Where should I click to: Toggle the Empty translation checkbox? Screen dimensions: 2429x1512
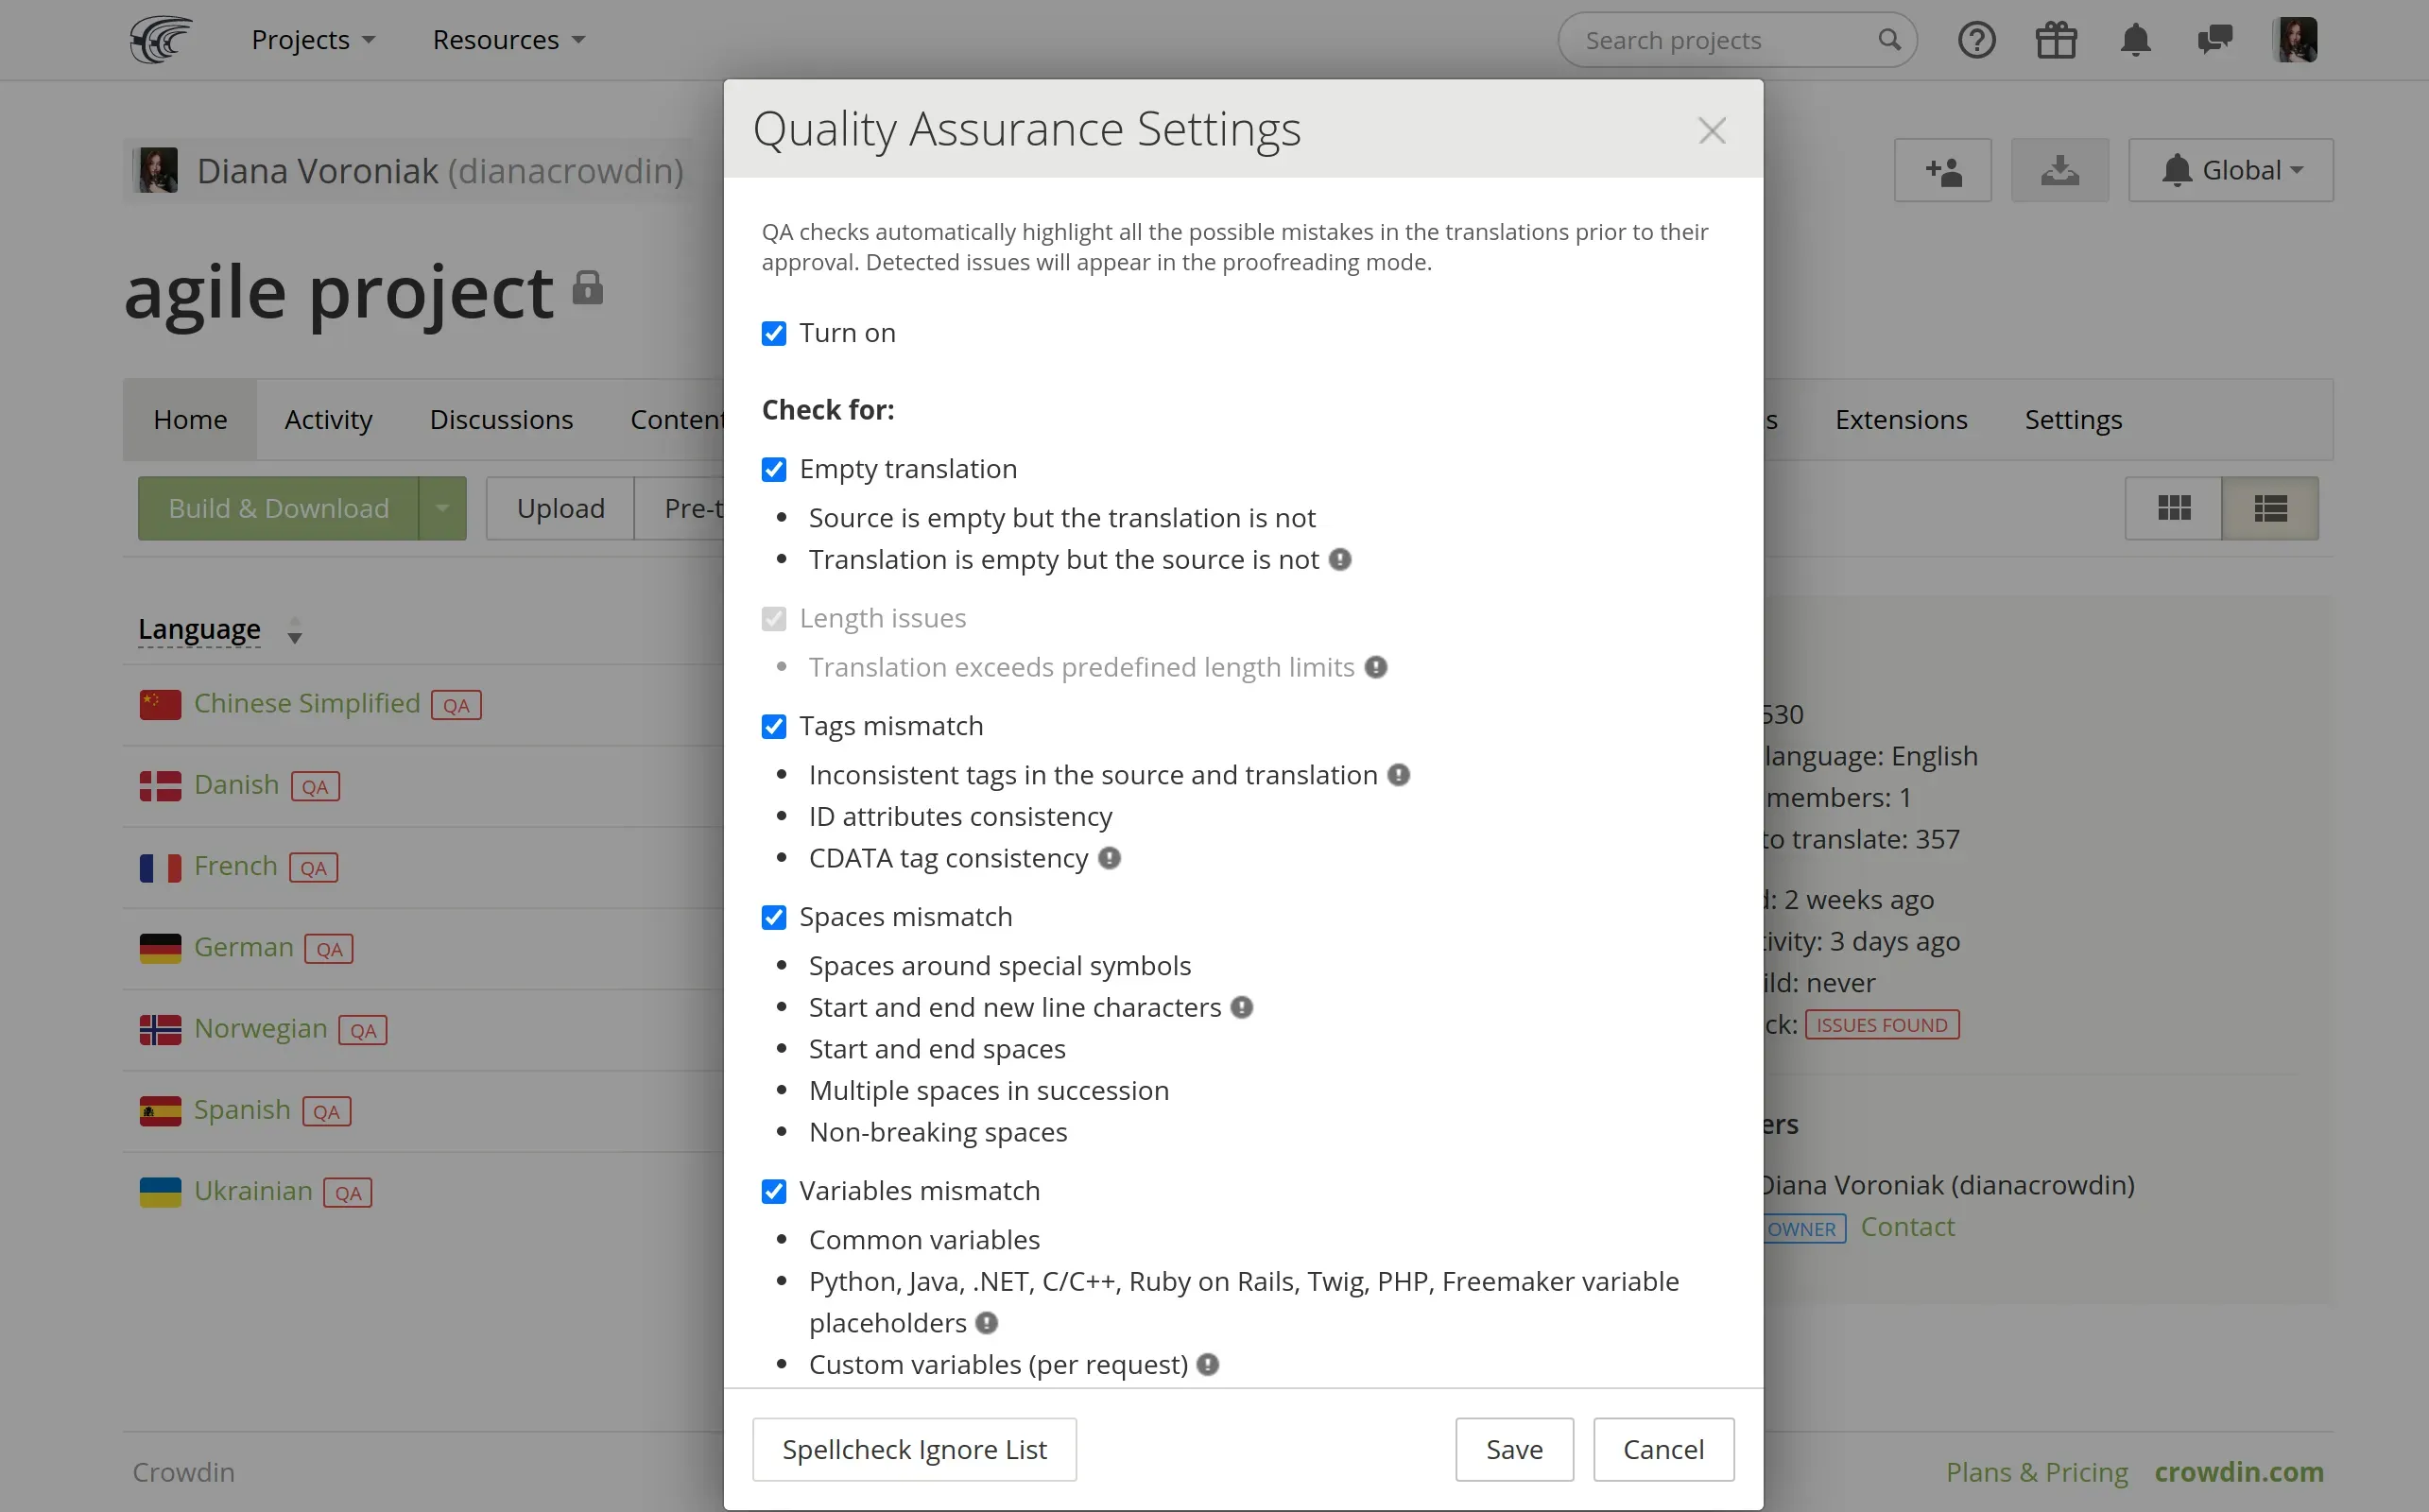774,470
